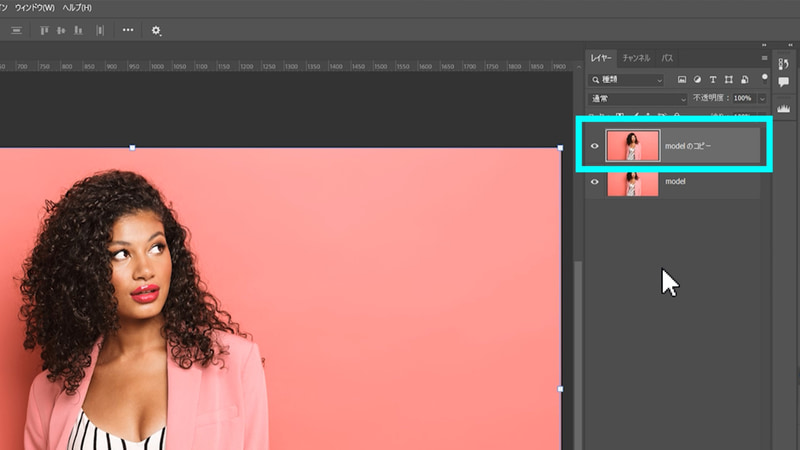
Task: Toggle the layer filtering on/off switch
Action: 764,79
